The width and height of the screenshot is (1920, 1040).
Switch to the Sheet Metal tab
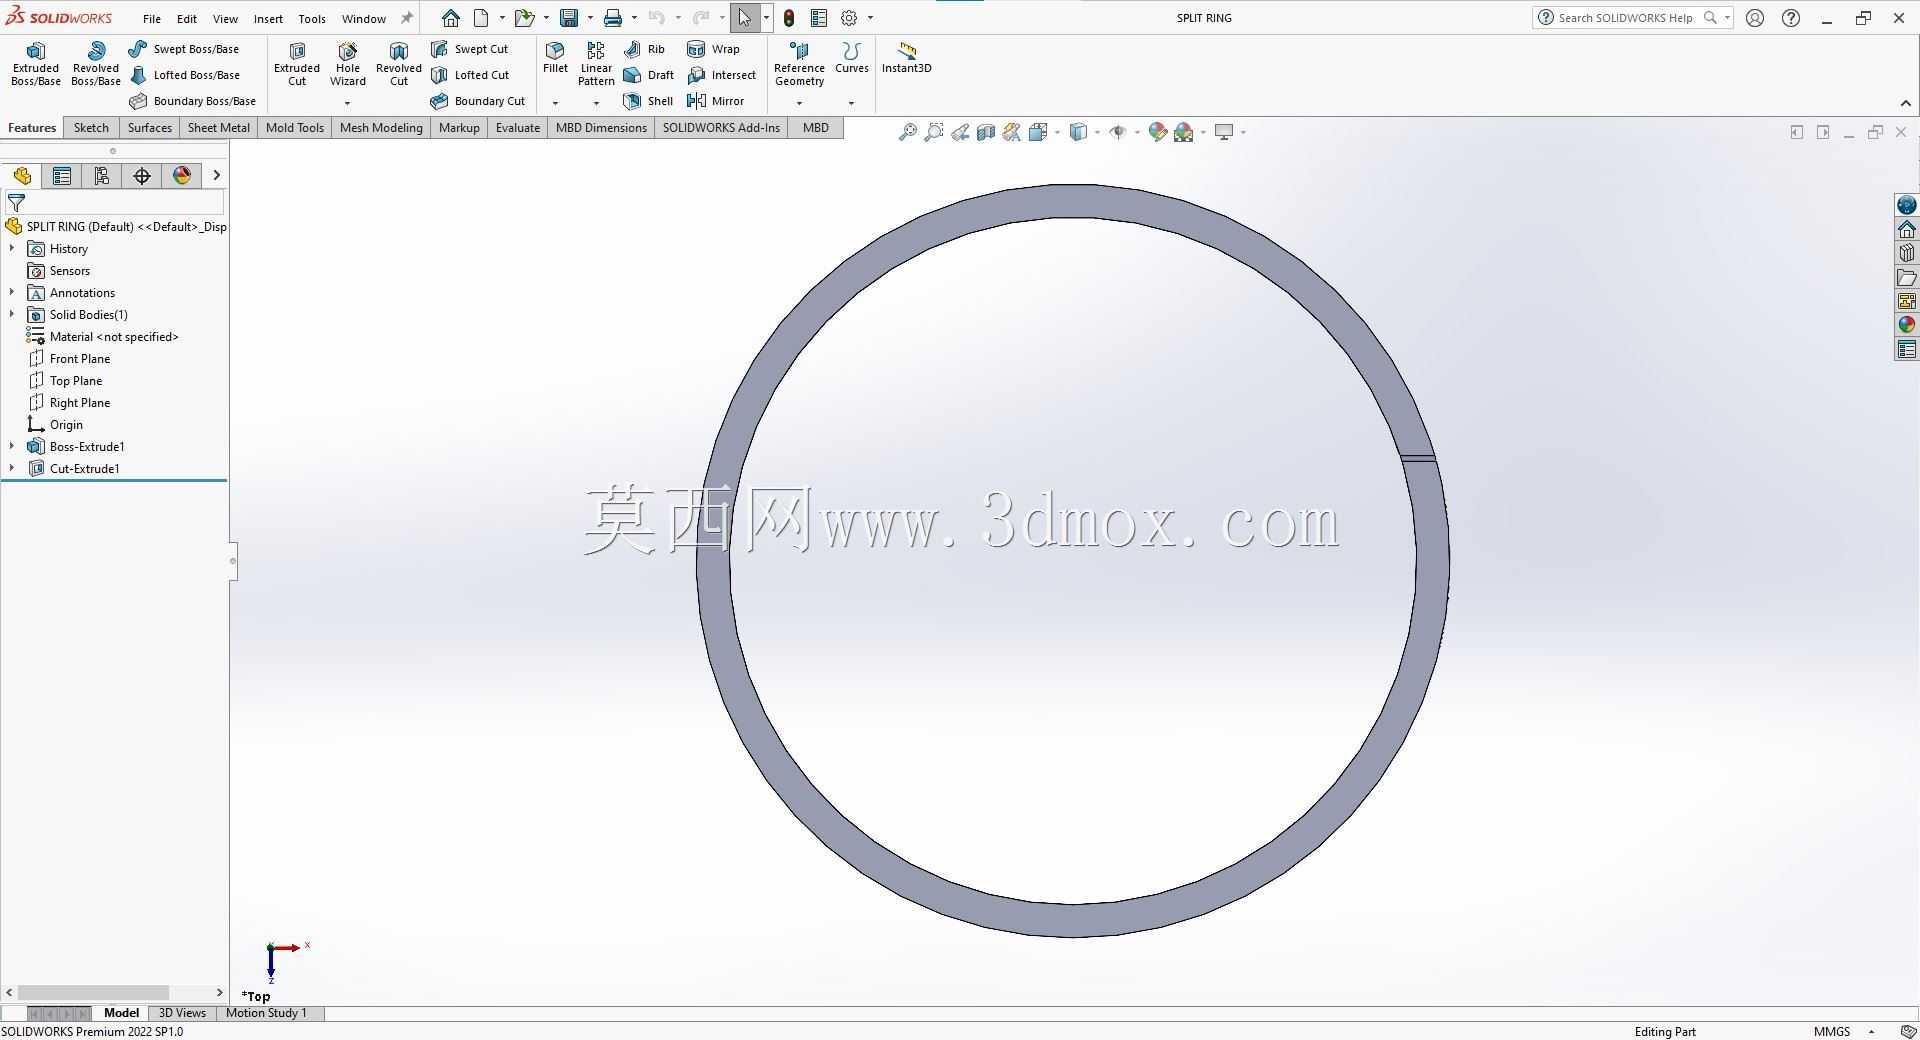coord(219,128)
